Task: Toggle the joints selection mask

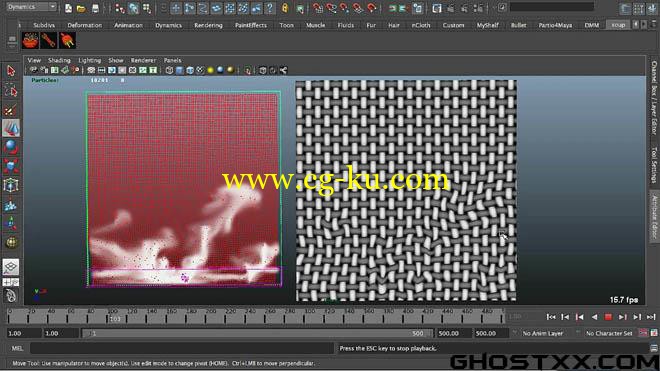Action: point(189,8)
